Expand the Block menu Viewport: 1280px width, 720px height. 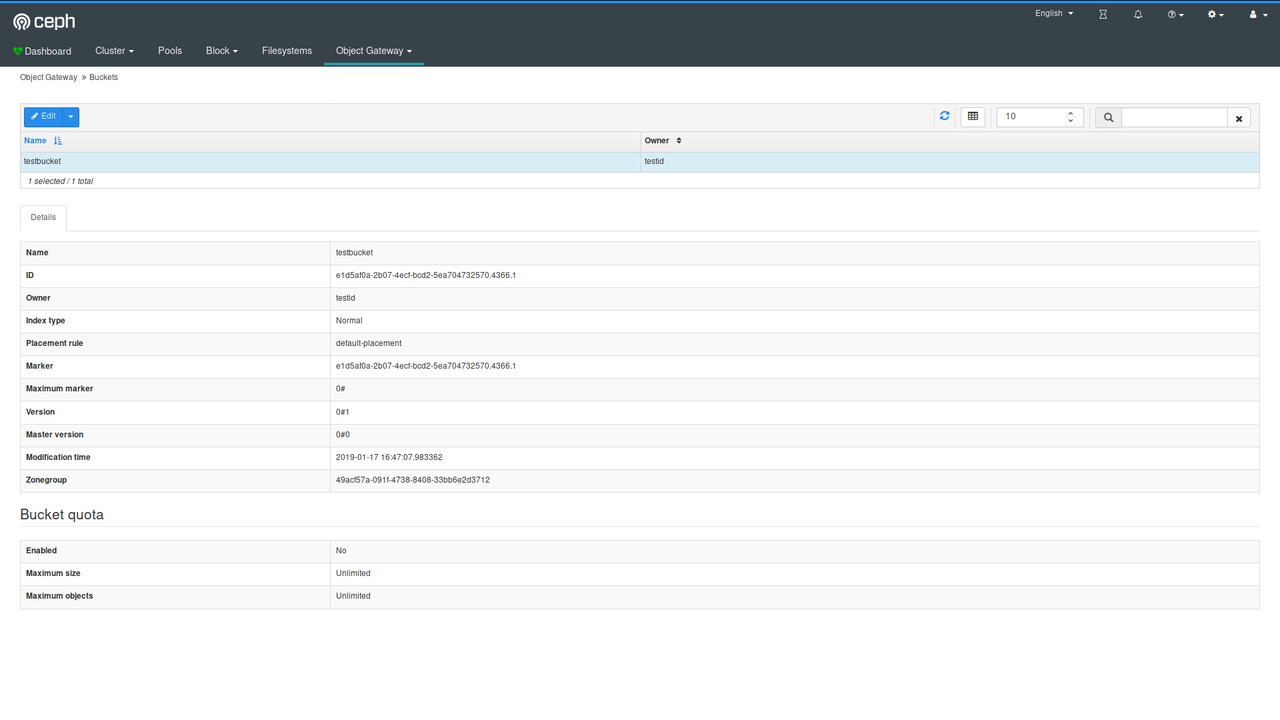(222, 51)
